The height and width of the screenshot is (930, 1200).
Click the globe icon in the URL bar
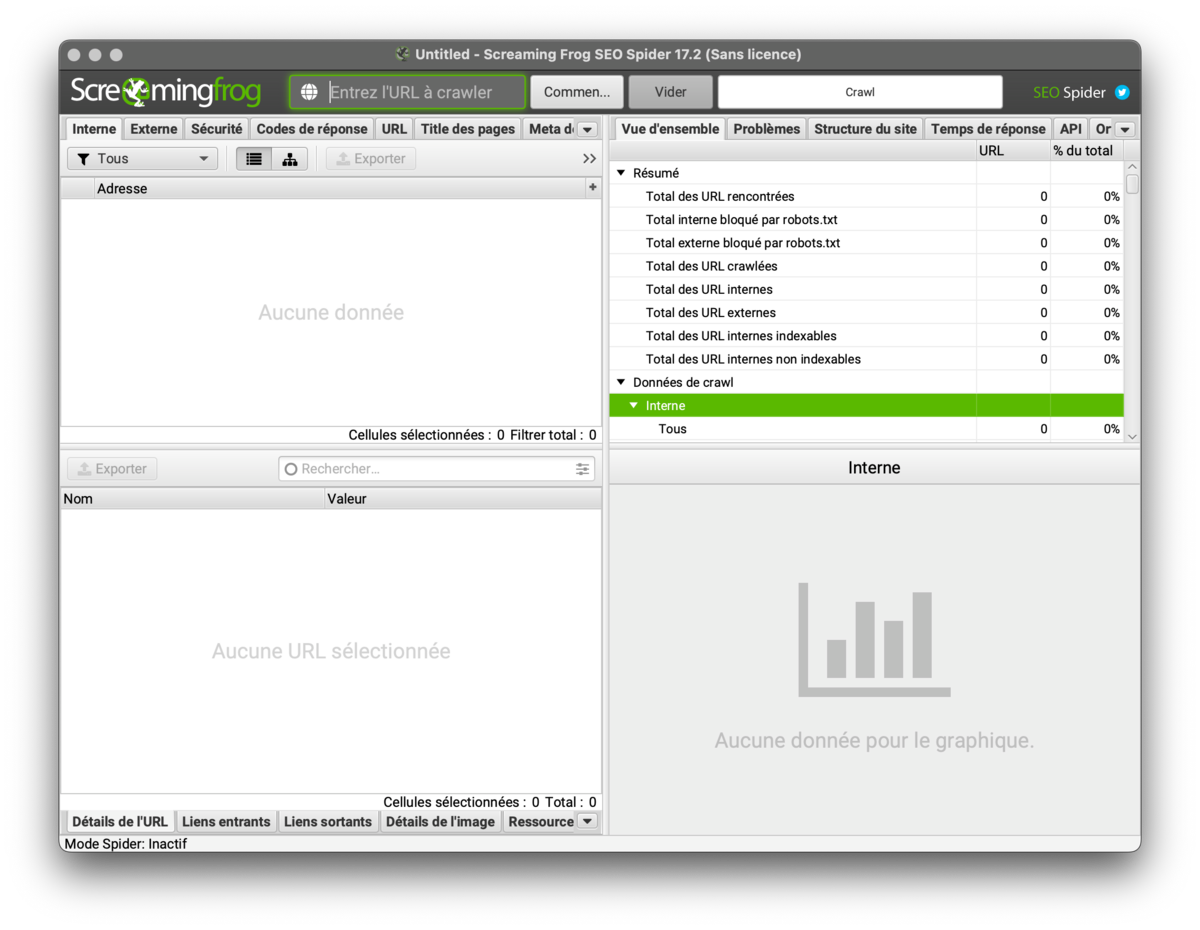309,92
